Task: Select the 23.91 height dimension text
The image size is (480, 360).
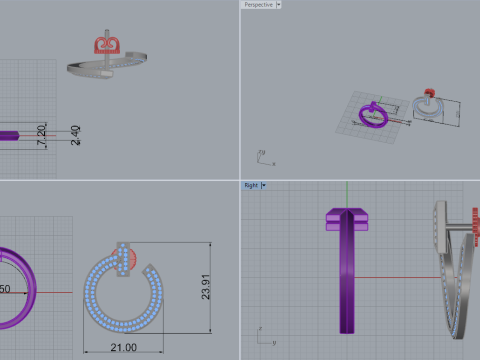Action: [206, 287]
